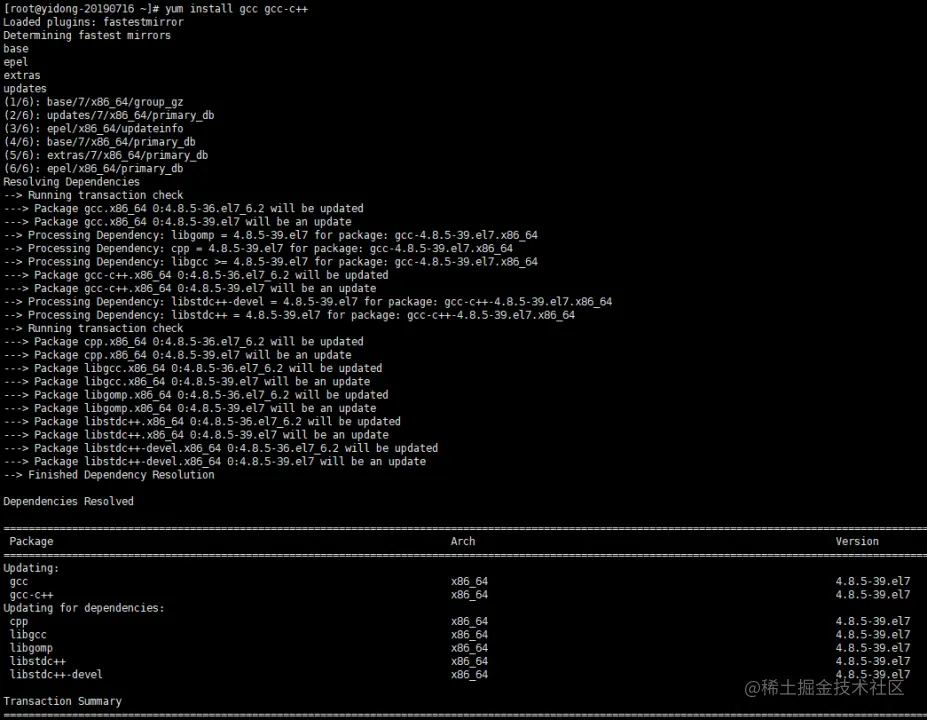Select the '(2/6): updates/7/x86_64/primary_db' line
The image size is (927, 720).
pyautogui.click(x=109, y=115)
